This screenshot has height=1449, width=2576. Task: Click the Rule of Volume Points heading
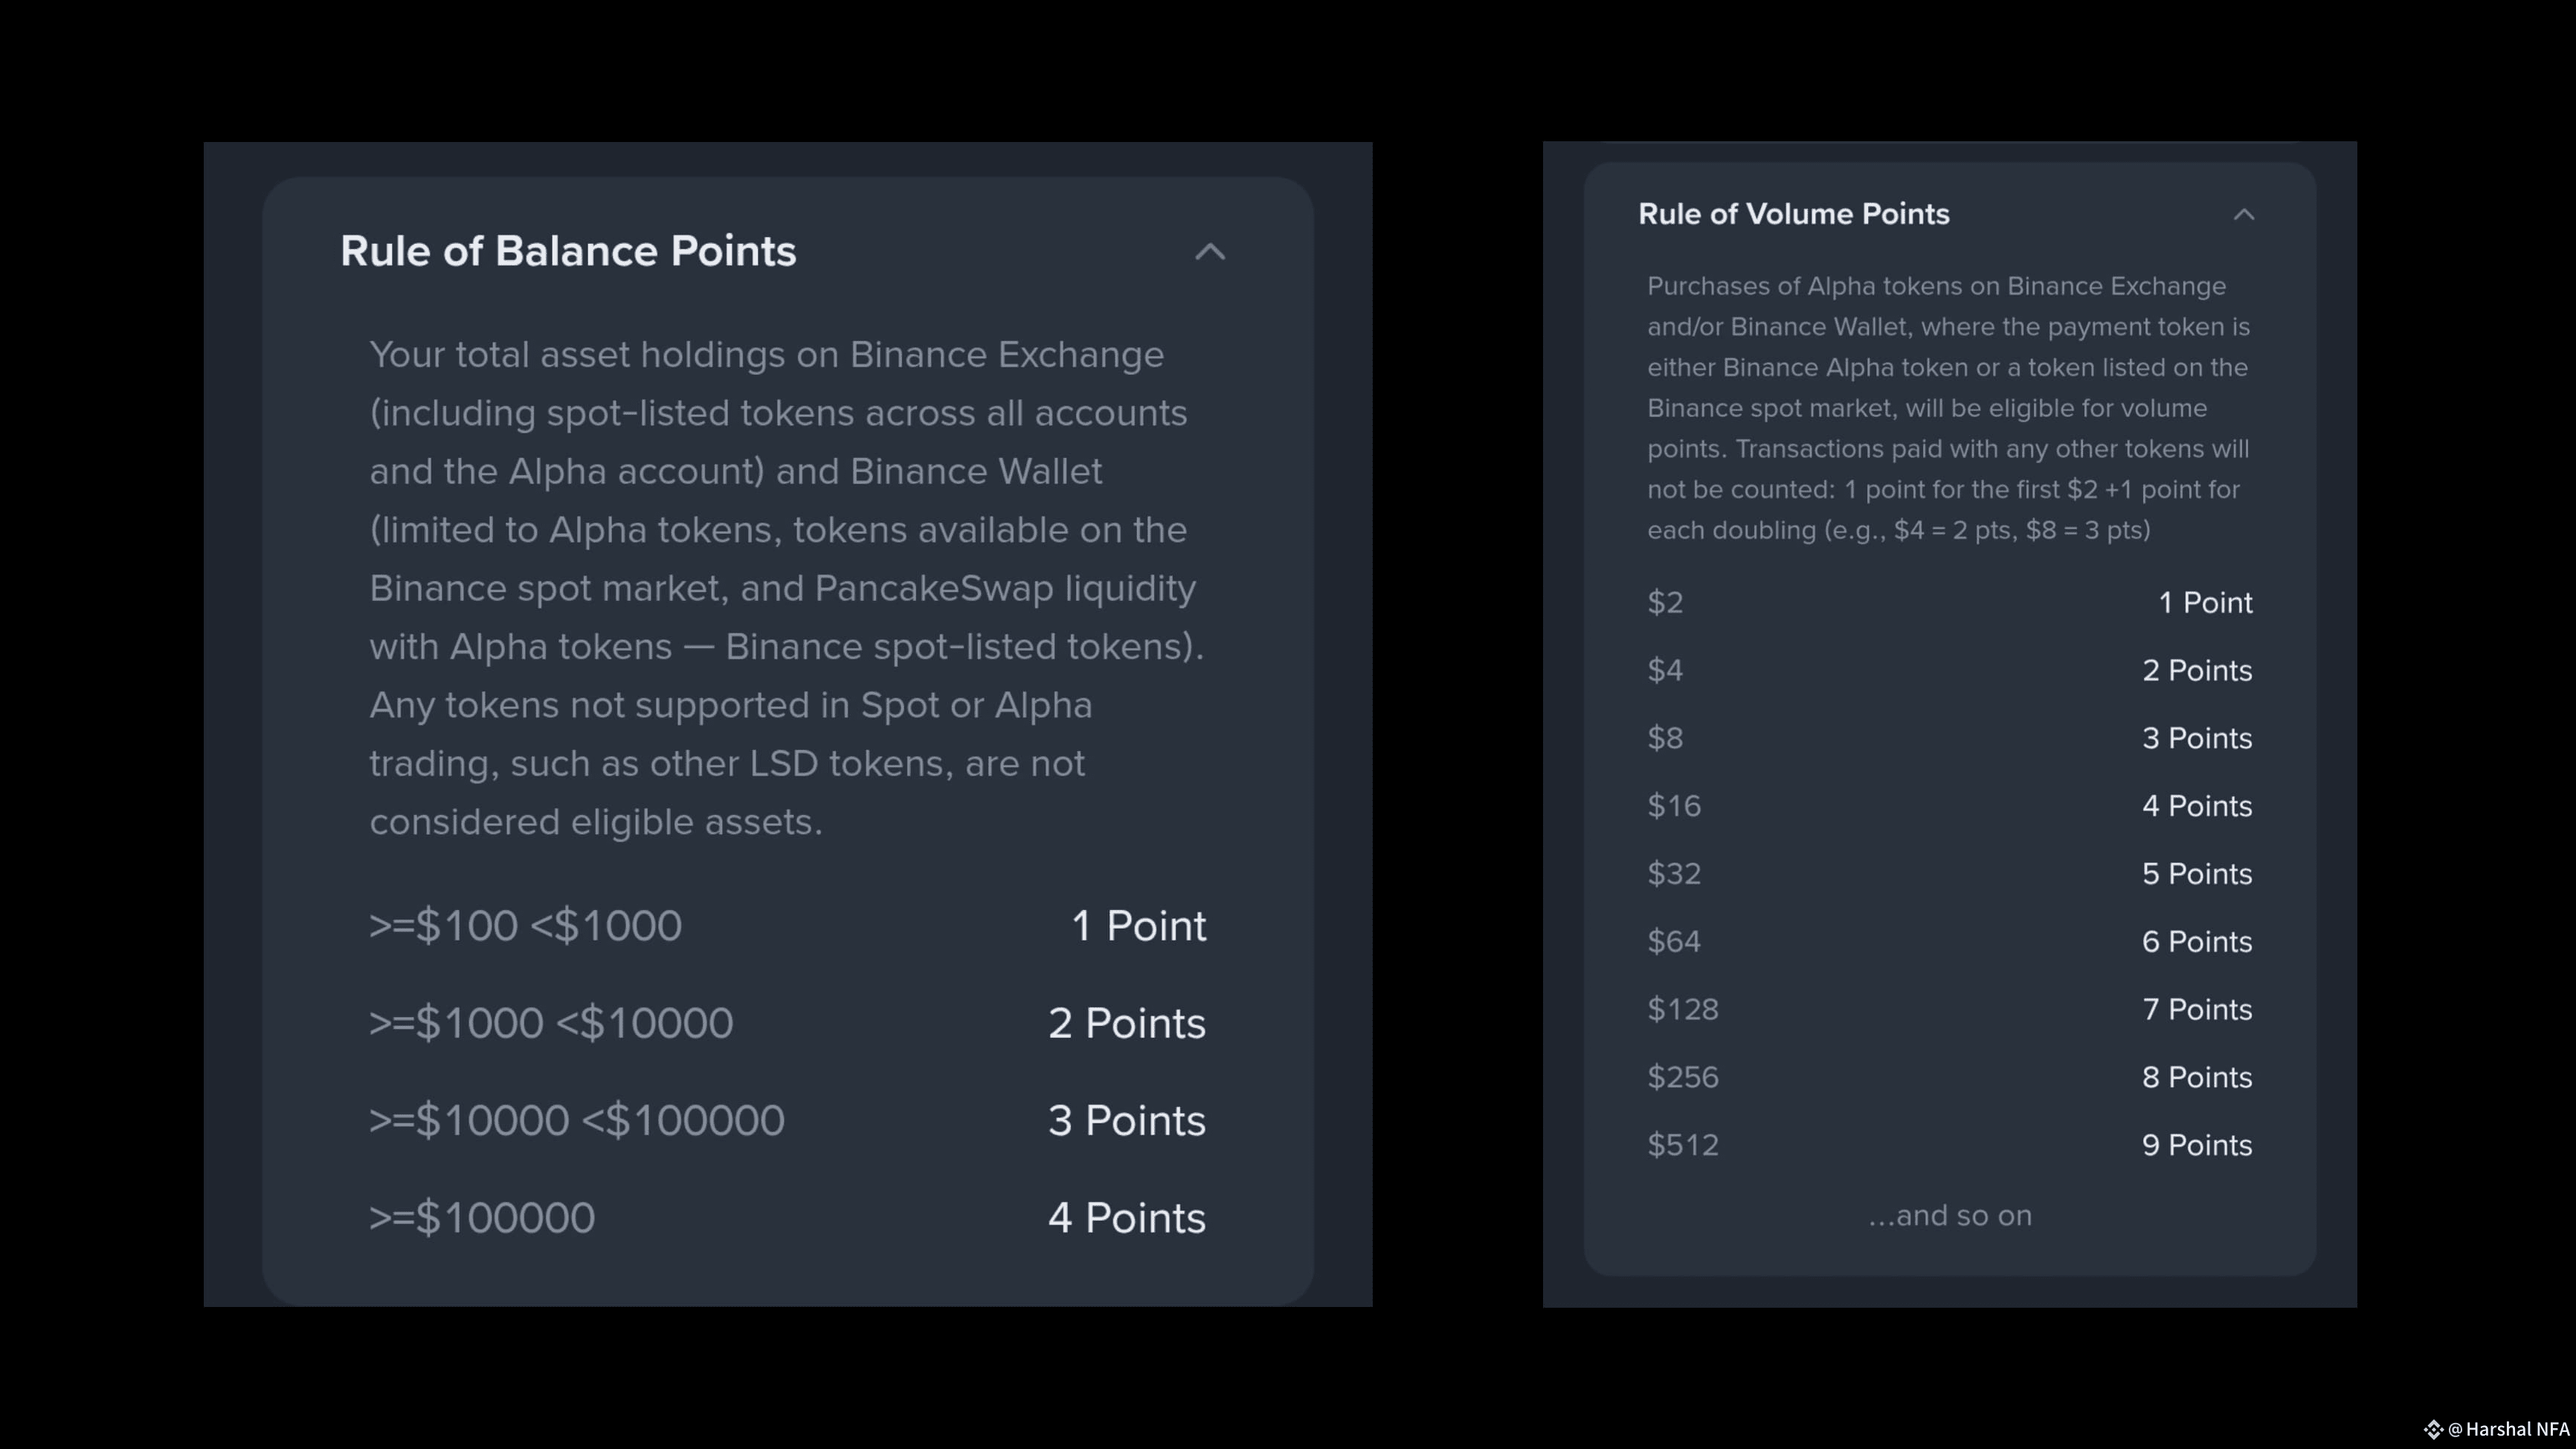tap(1793, 214)
